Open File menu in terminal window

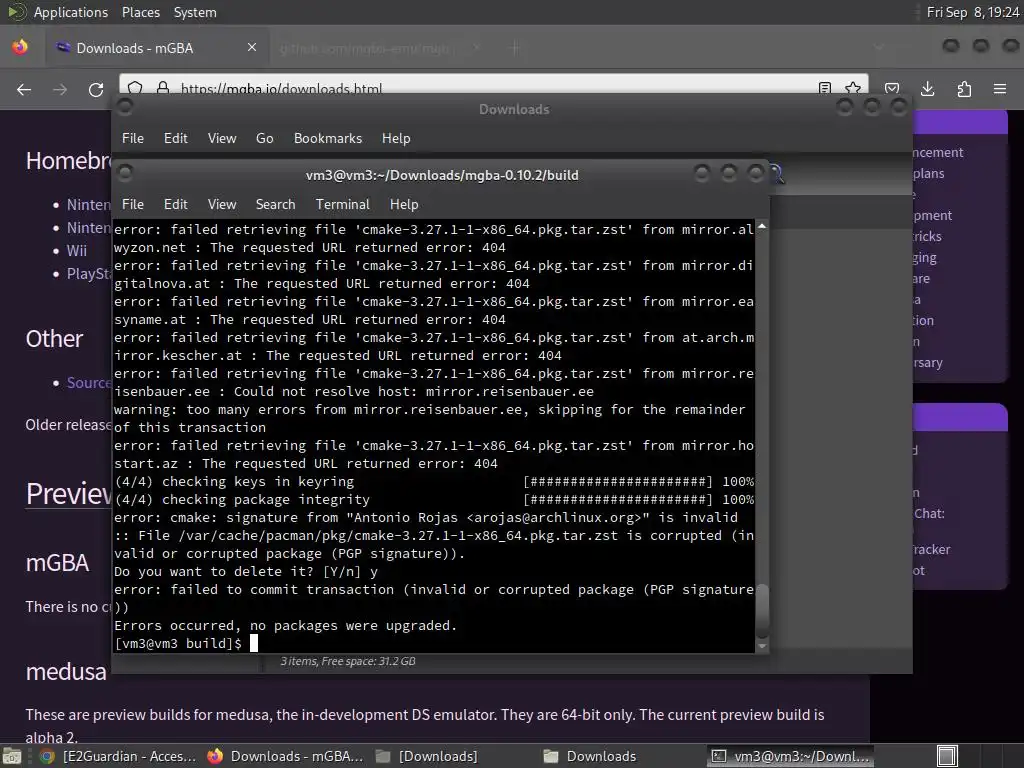coord(133,204)
